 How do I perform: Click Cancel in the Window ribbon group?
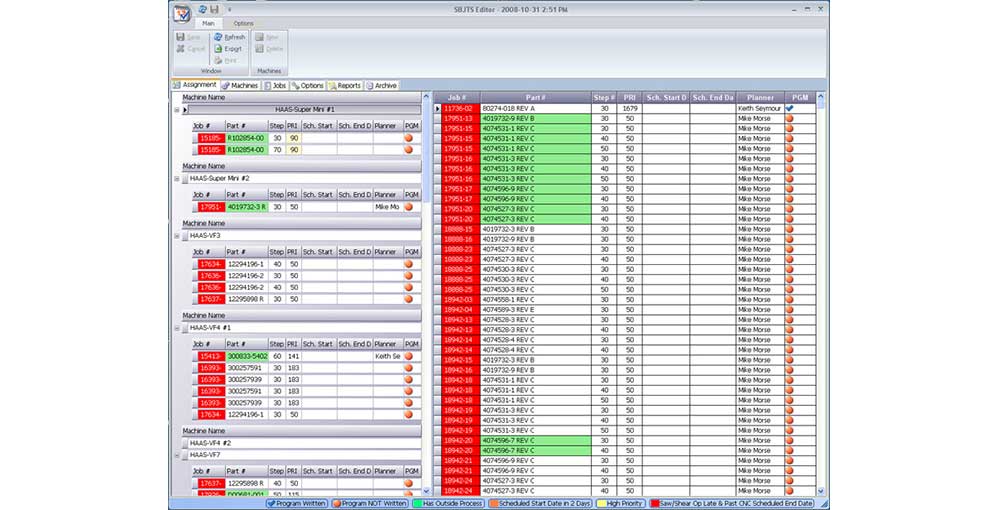click(191, 48)
